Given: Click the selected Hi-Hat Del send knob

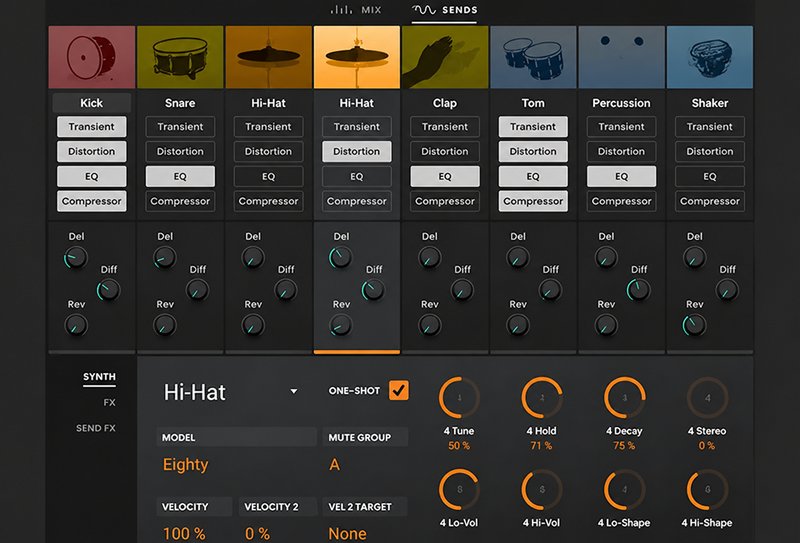Looking at the screenshot, I should pyautogui.click(x=341, y=258).
